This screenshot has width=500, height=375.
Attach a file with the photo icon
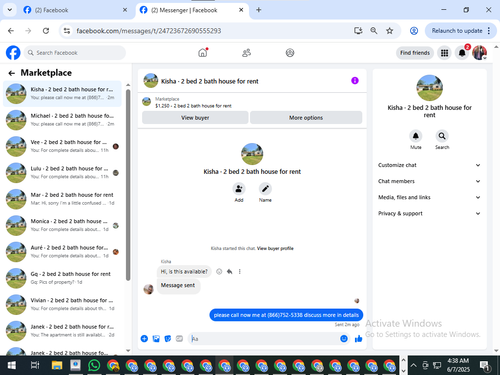click(156, 339)
